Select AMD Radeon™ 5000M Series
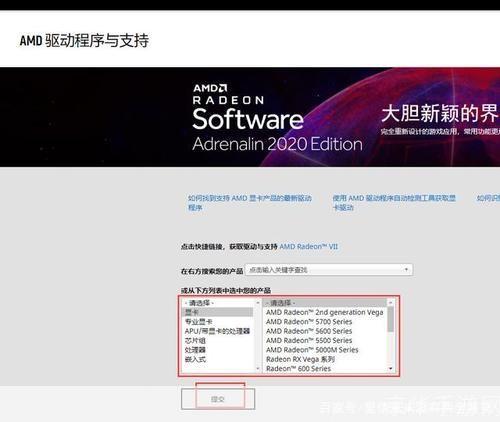Viewport: 500px width, 422px height. click(x=325, y=350)
